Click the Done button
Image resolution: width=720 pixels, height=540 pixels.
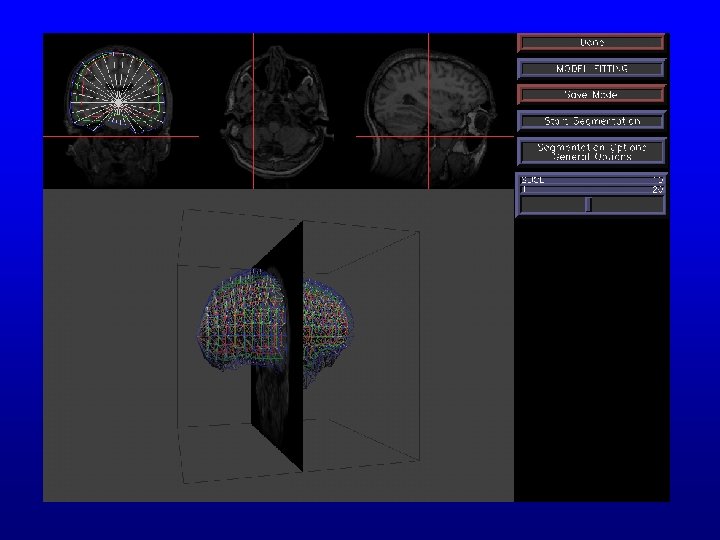coord(591,43)
